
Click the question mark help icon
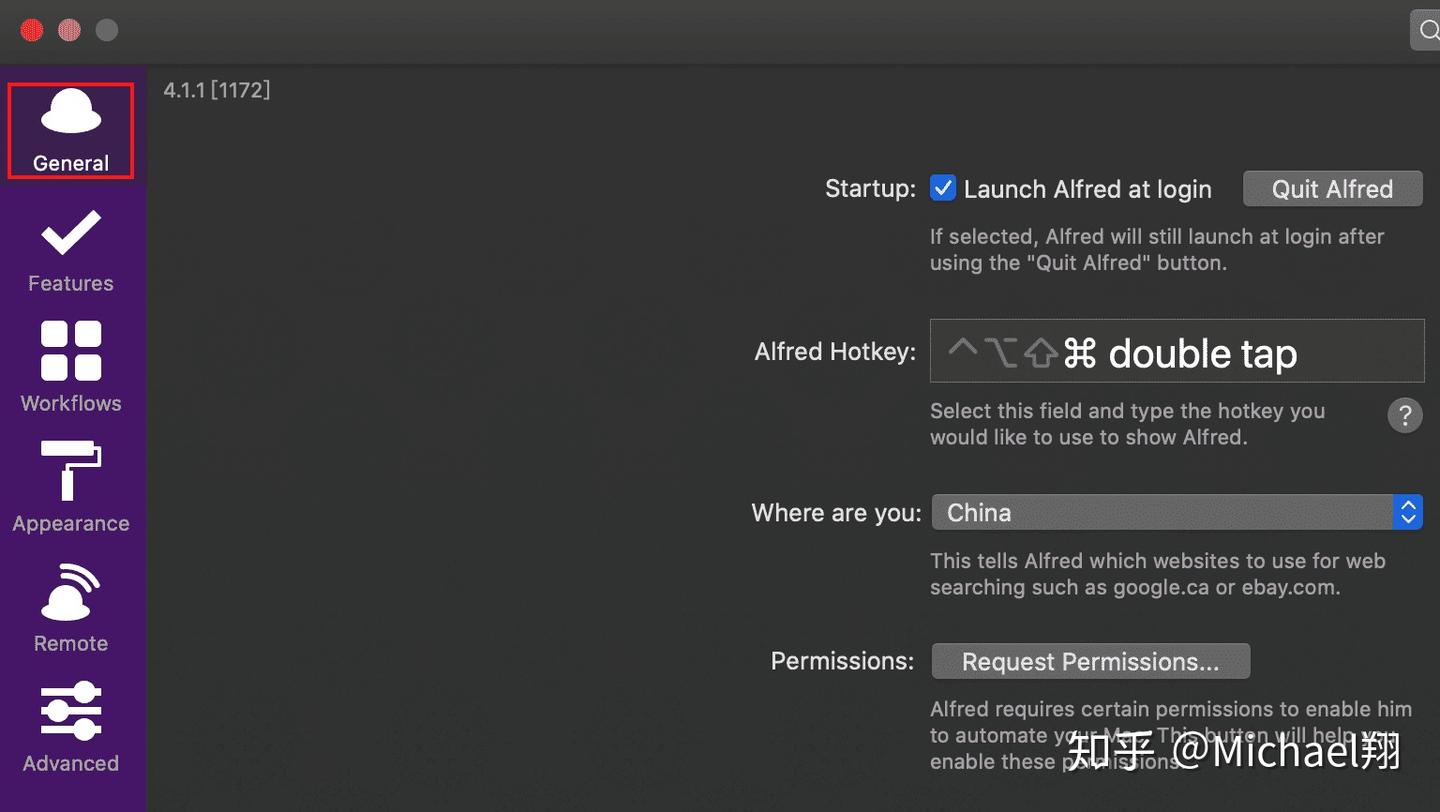[1405, 415]
